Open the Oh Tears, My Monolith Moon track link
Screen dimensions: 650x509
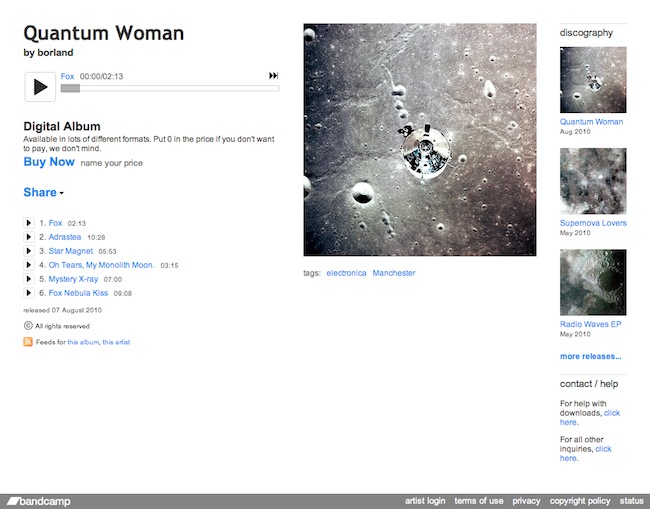101,265
